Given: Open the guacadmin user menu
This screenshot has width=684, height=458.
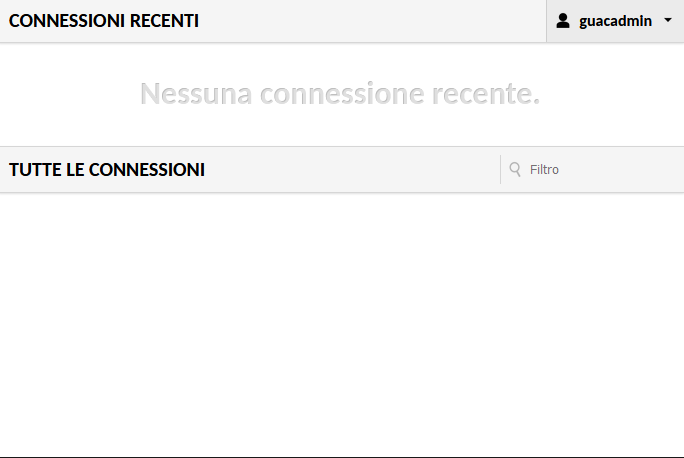Looking at the screenshot, I should click(x=615, y=21).
